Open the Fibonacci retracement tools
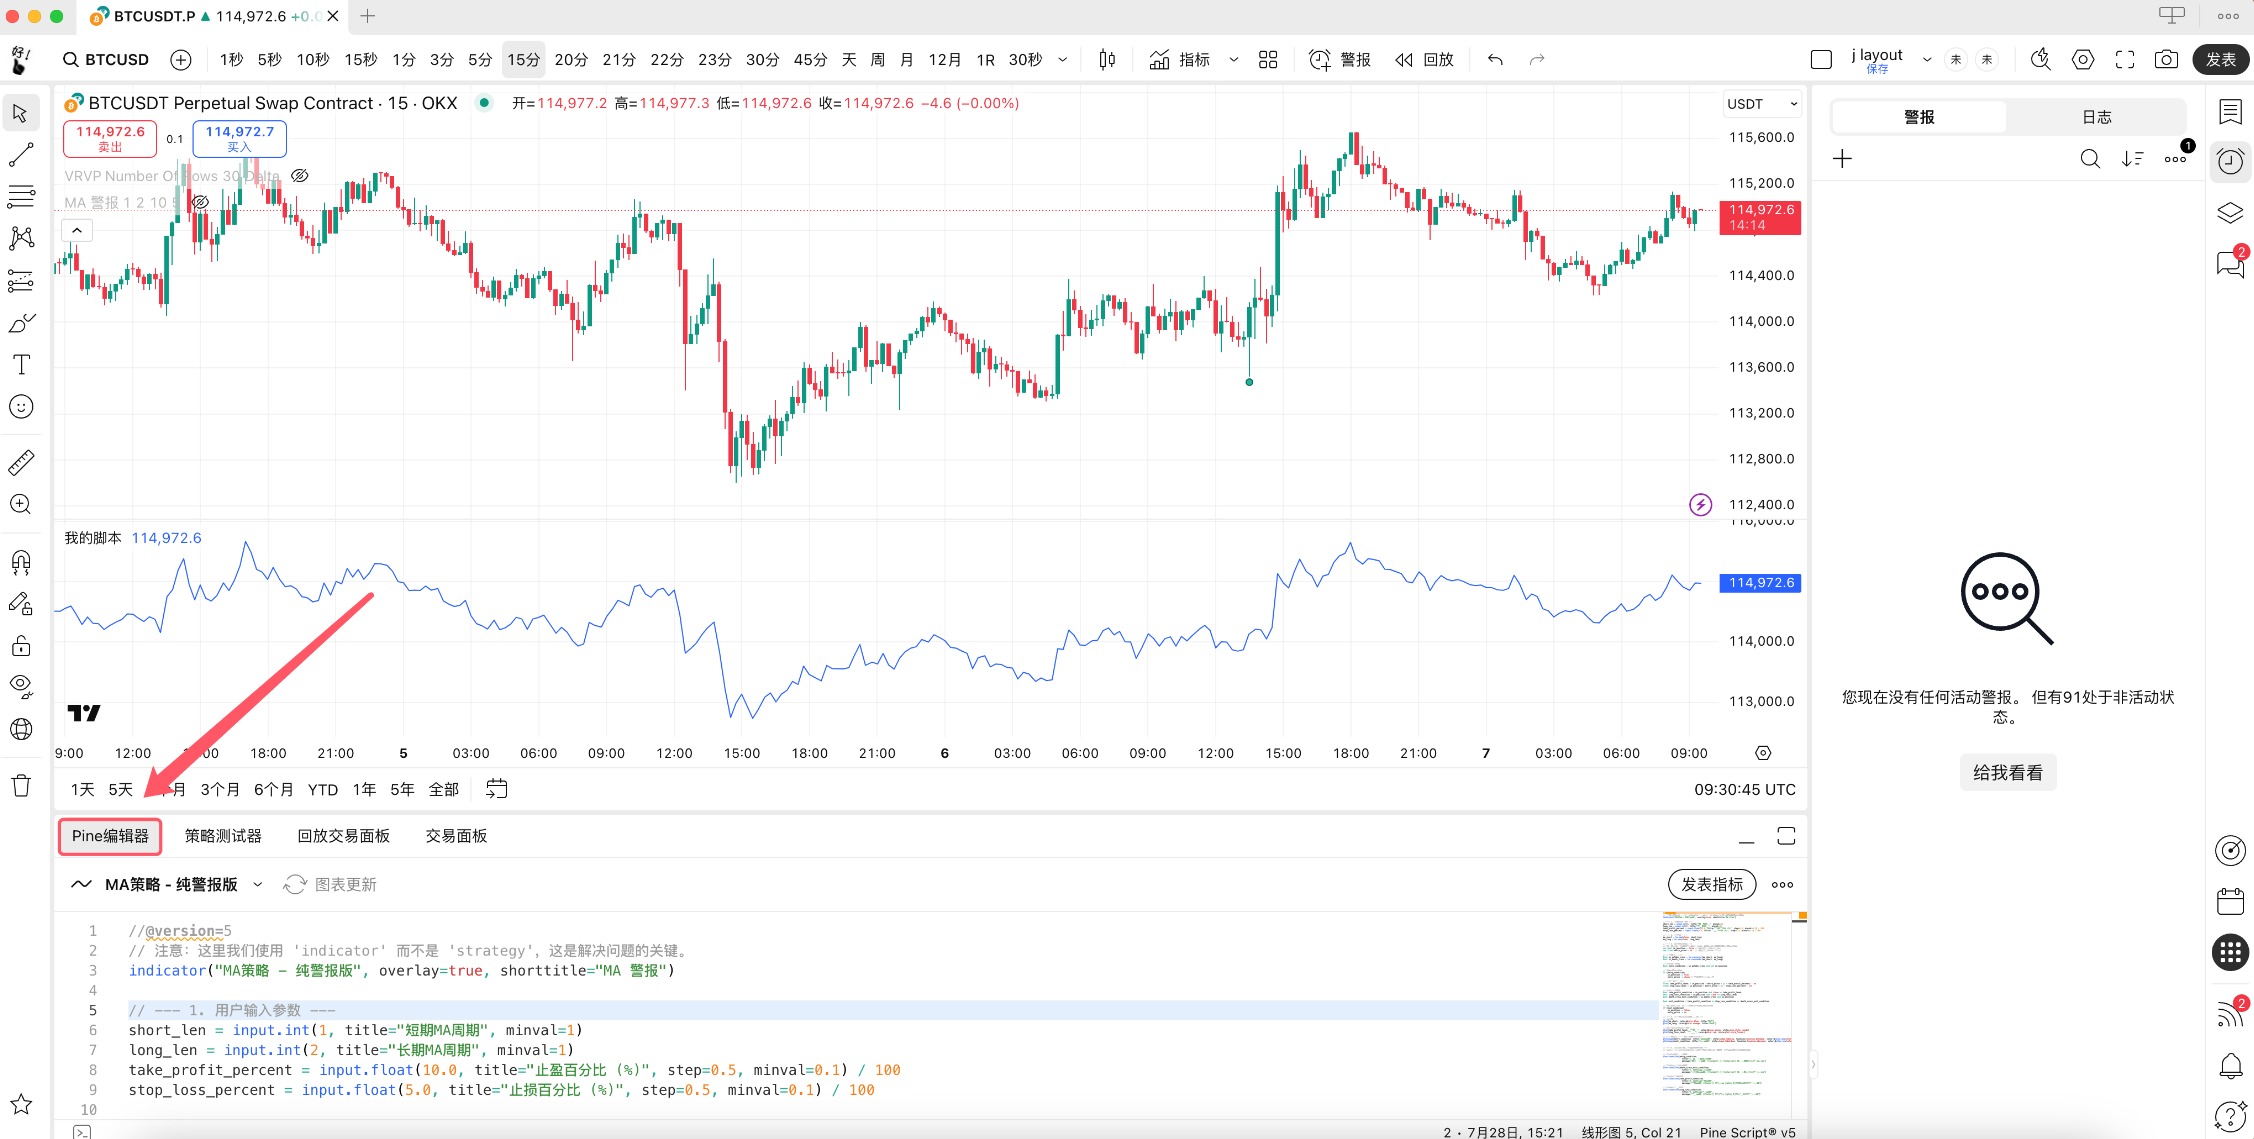This screenshot has width=2254, height=1139. [21, 197]
